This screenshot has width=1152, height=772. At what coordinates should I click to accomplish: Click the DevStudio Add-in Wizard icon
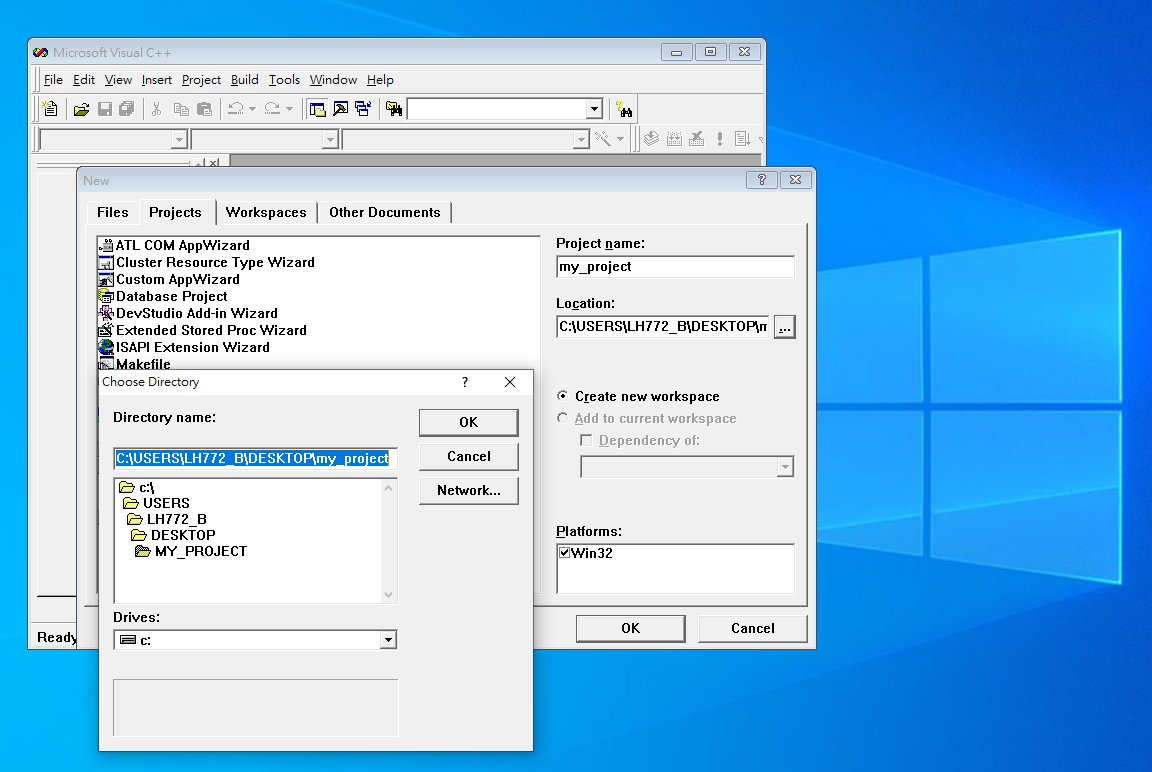point(107,313)
